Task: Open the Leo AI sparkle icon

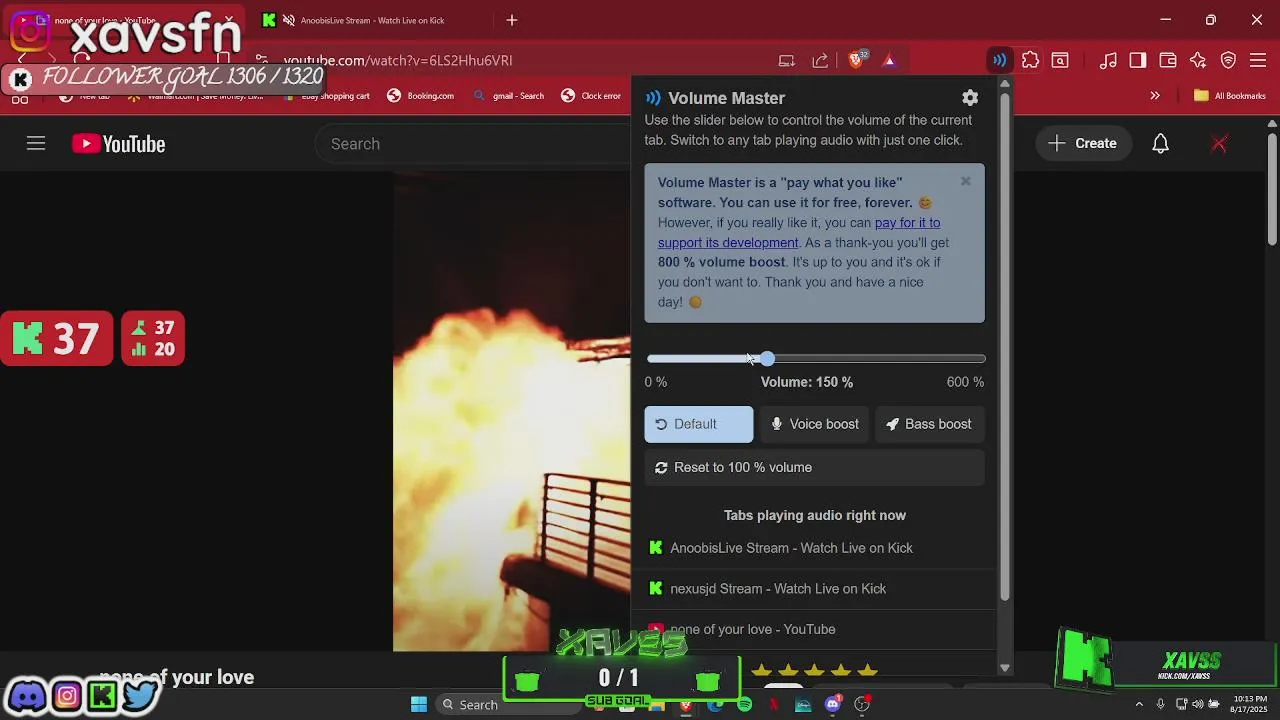Action: (1198, 60)
